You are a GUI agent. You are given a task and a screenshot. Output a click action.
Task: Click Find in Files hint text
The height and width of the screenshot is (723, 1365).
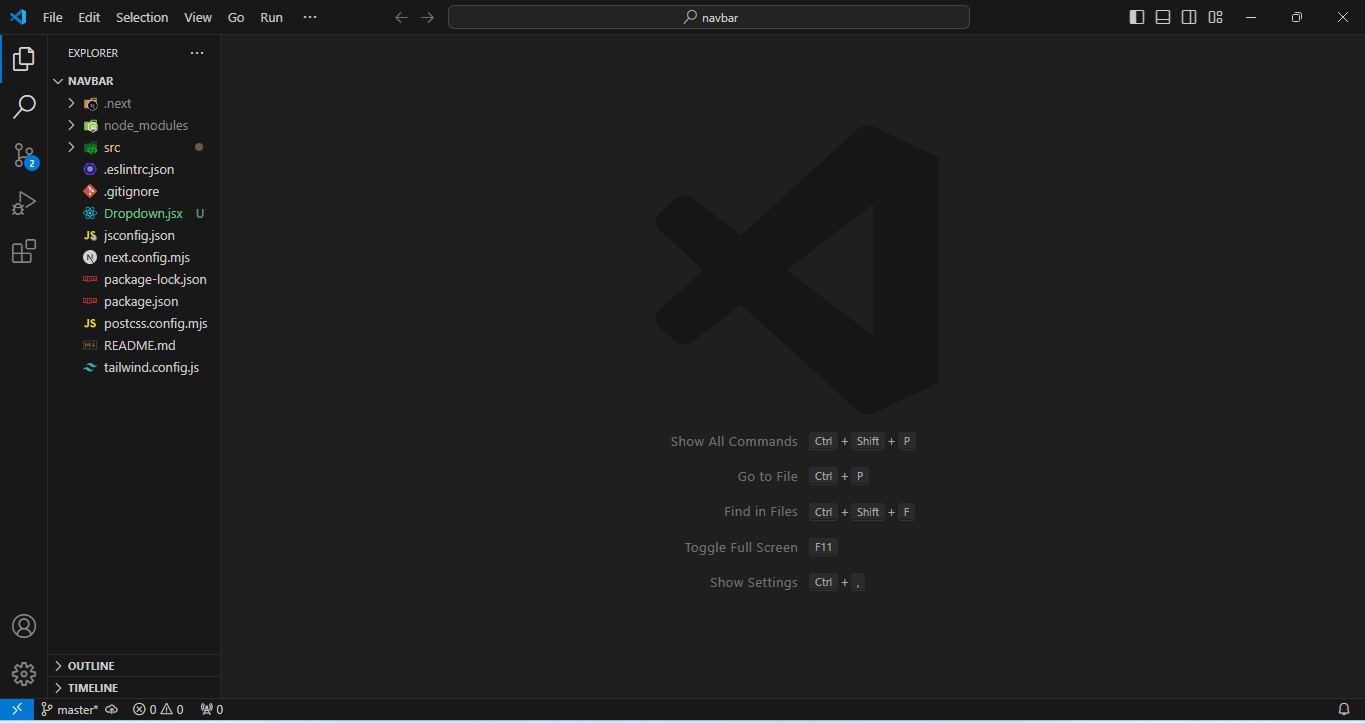[x=761, y=511]
